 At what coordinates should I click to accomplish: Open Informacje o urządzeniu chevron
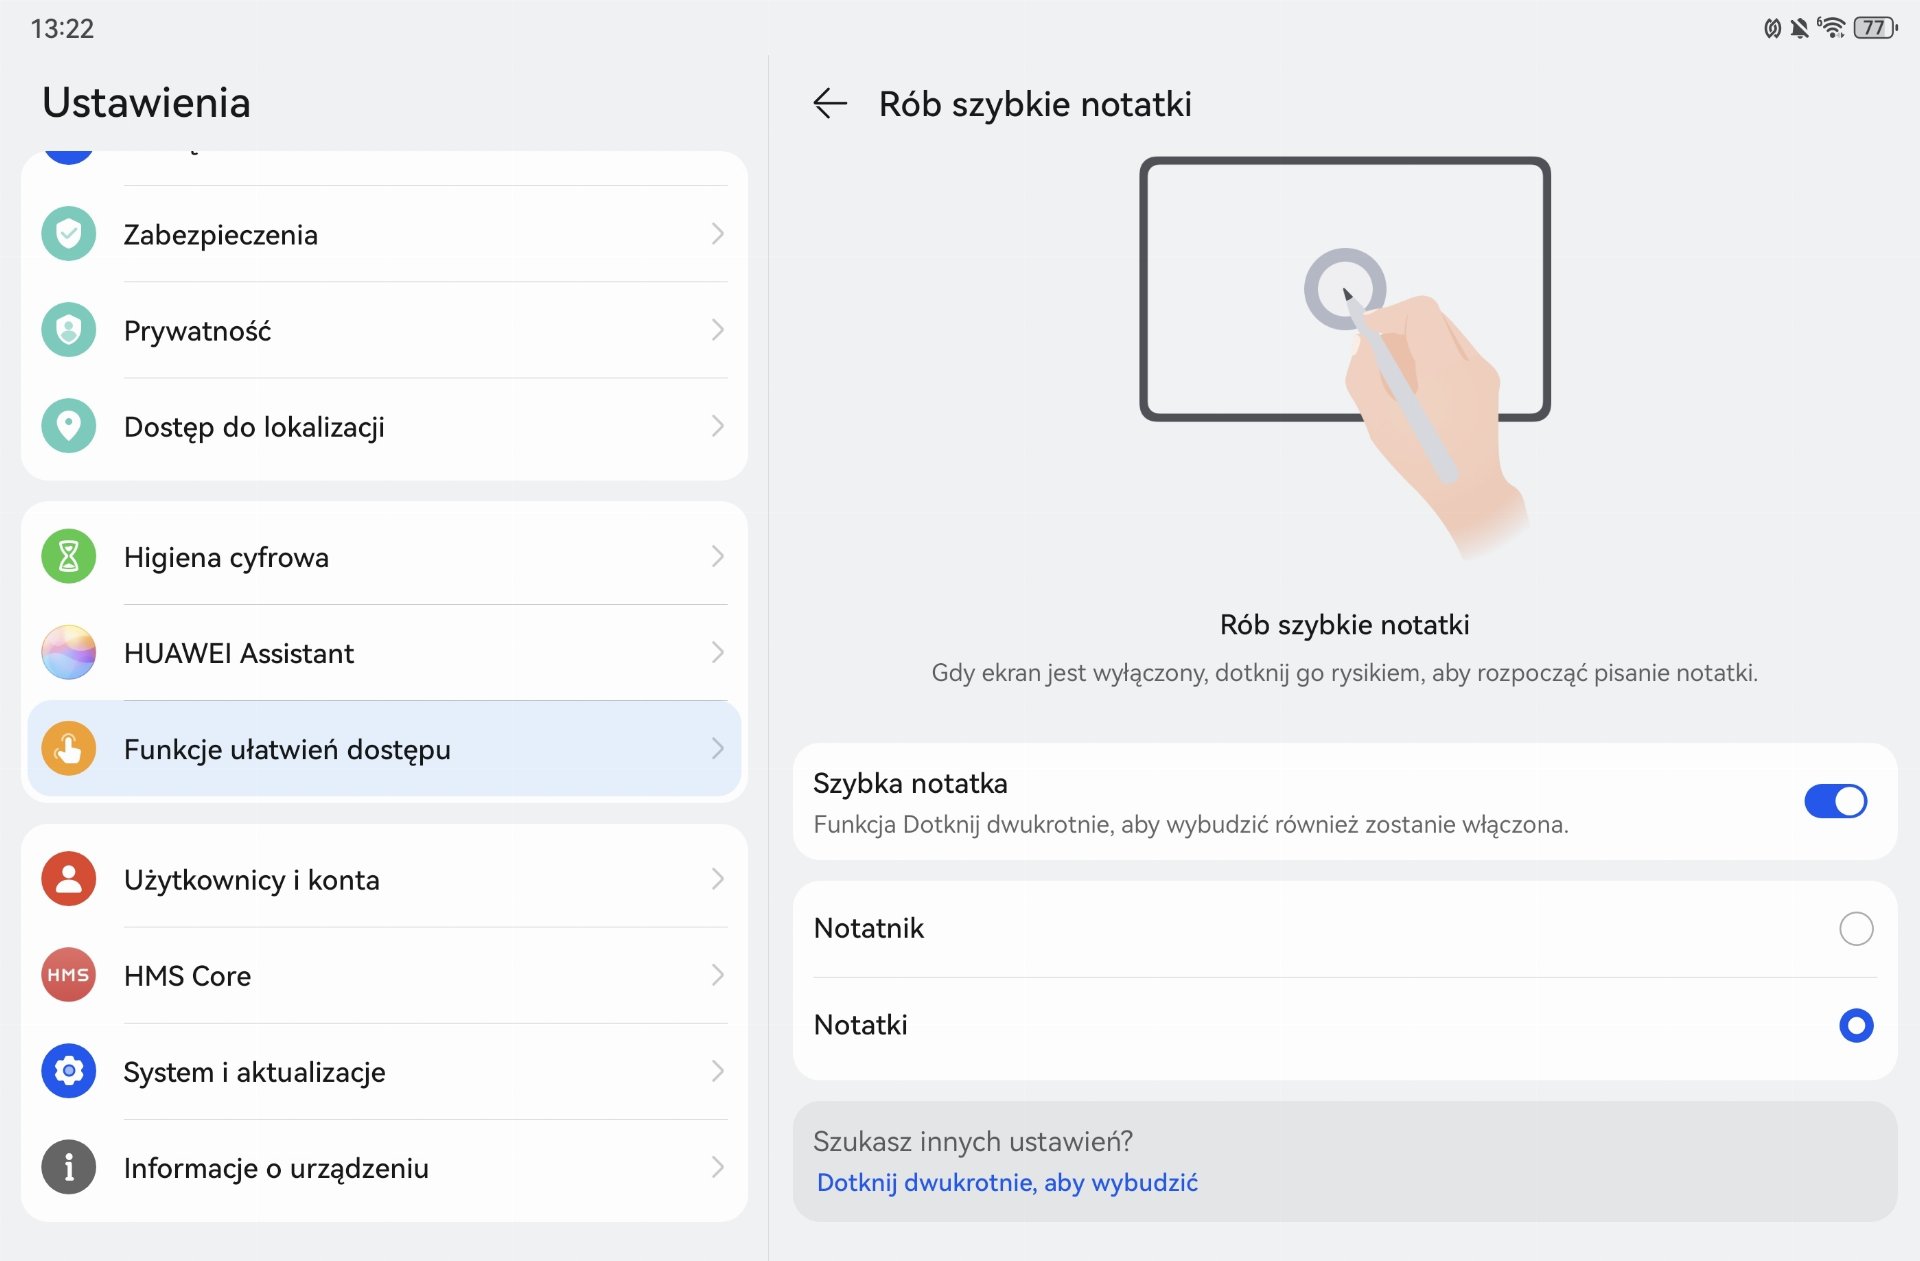tap(717, 1167)
